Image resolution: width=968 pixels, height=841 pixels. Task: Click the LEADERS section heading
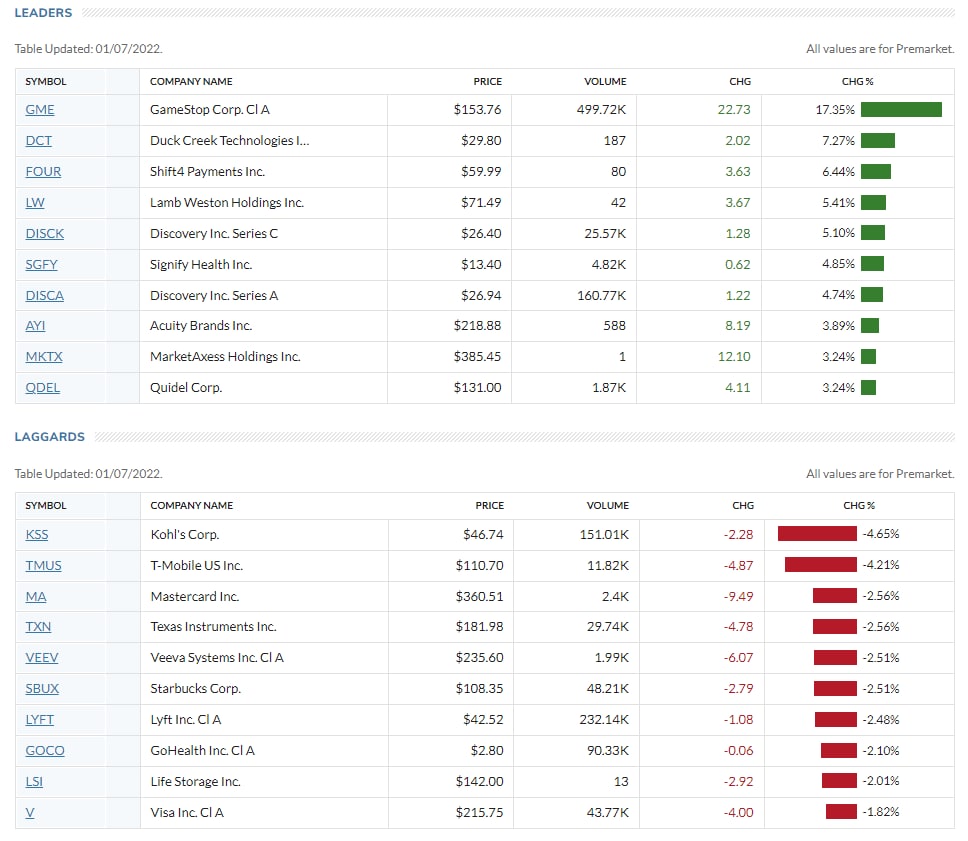(43, 13)
